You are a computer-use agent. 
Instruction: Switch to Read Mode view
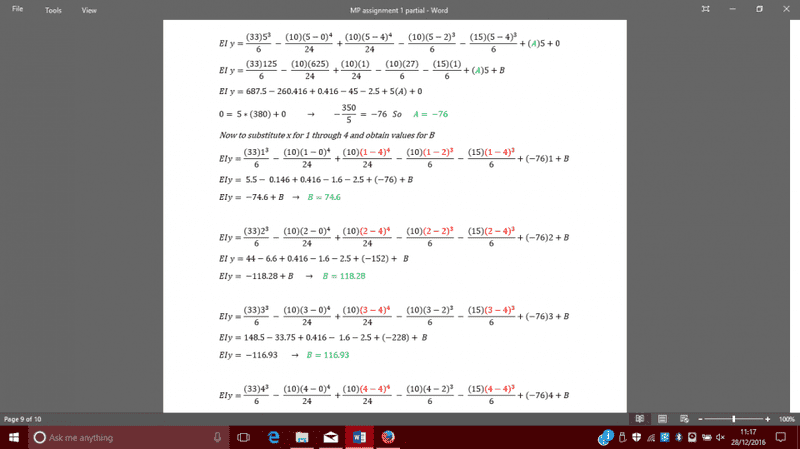639,419
